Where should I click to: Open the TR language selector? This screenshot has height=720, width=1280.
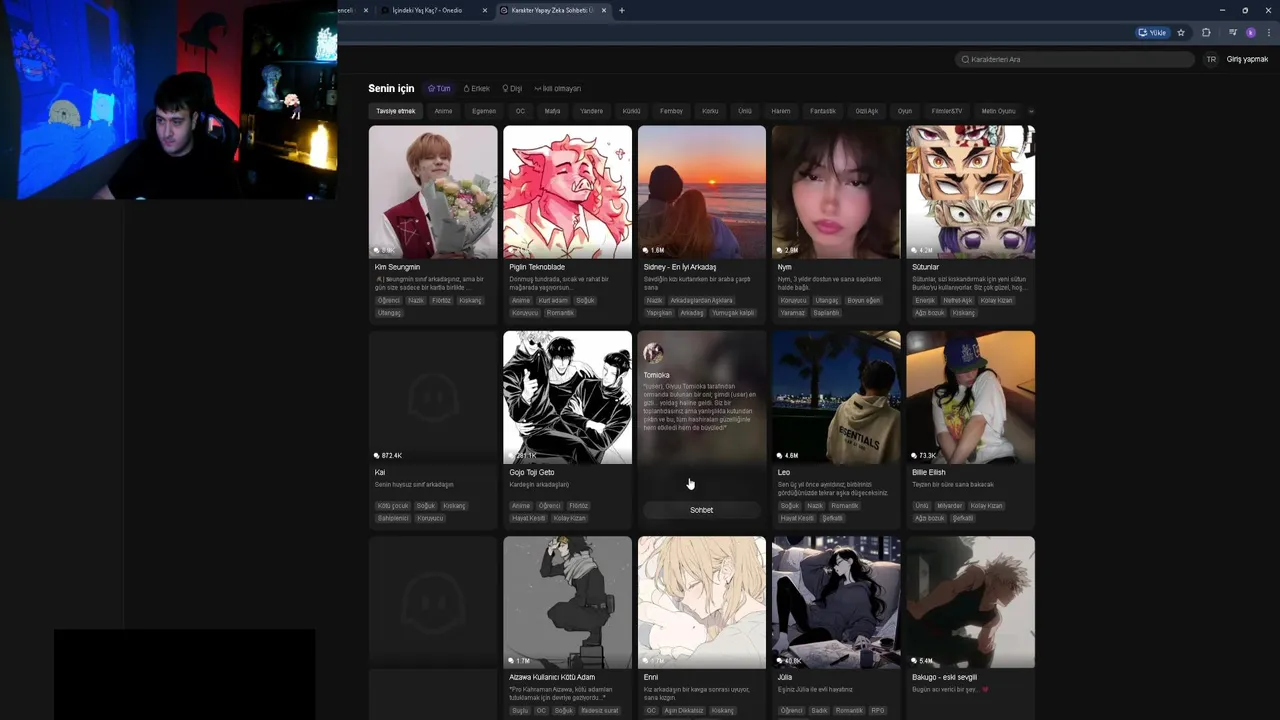(x=1211, y=59)
